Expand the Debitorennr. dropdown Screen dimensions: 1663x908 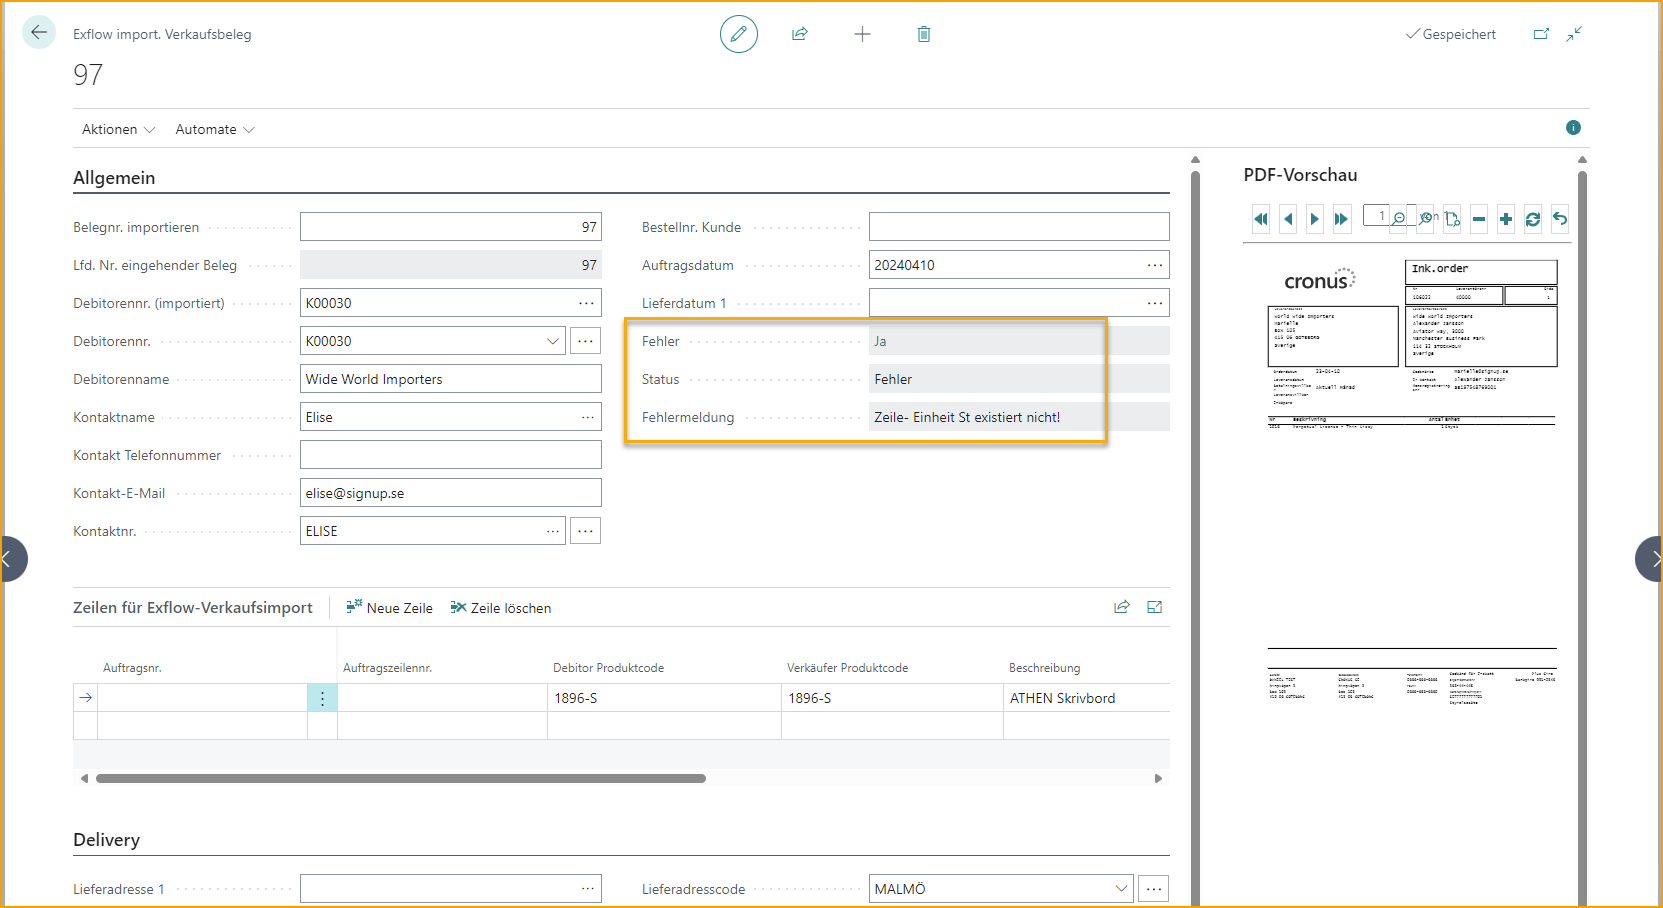click(552, 341)
